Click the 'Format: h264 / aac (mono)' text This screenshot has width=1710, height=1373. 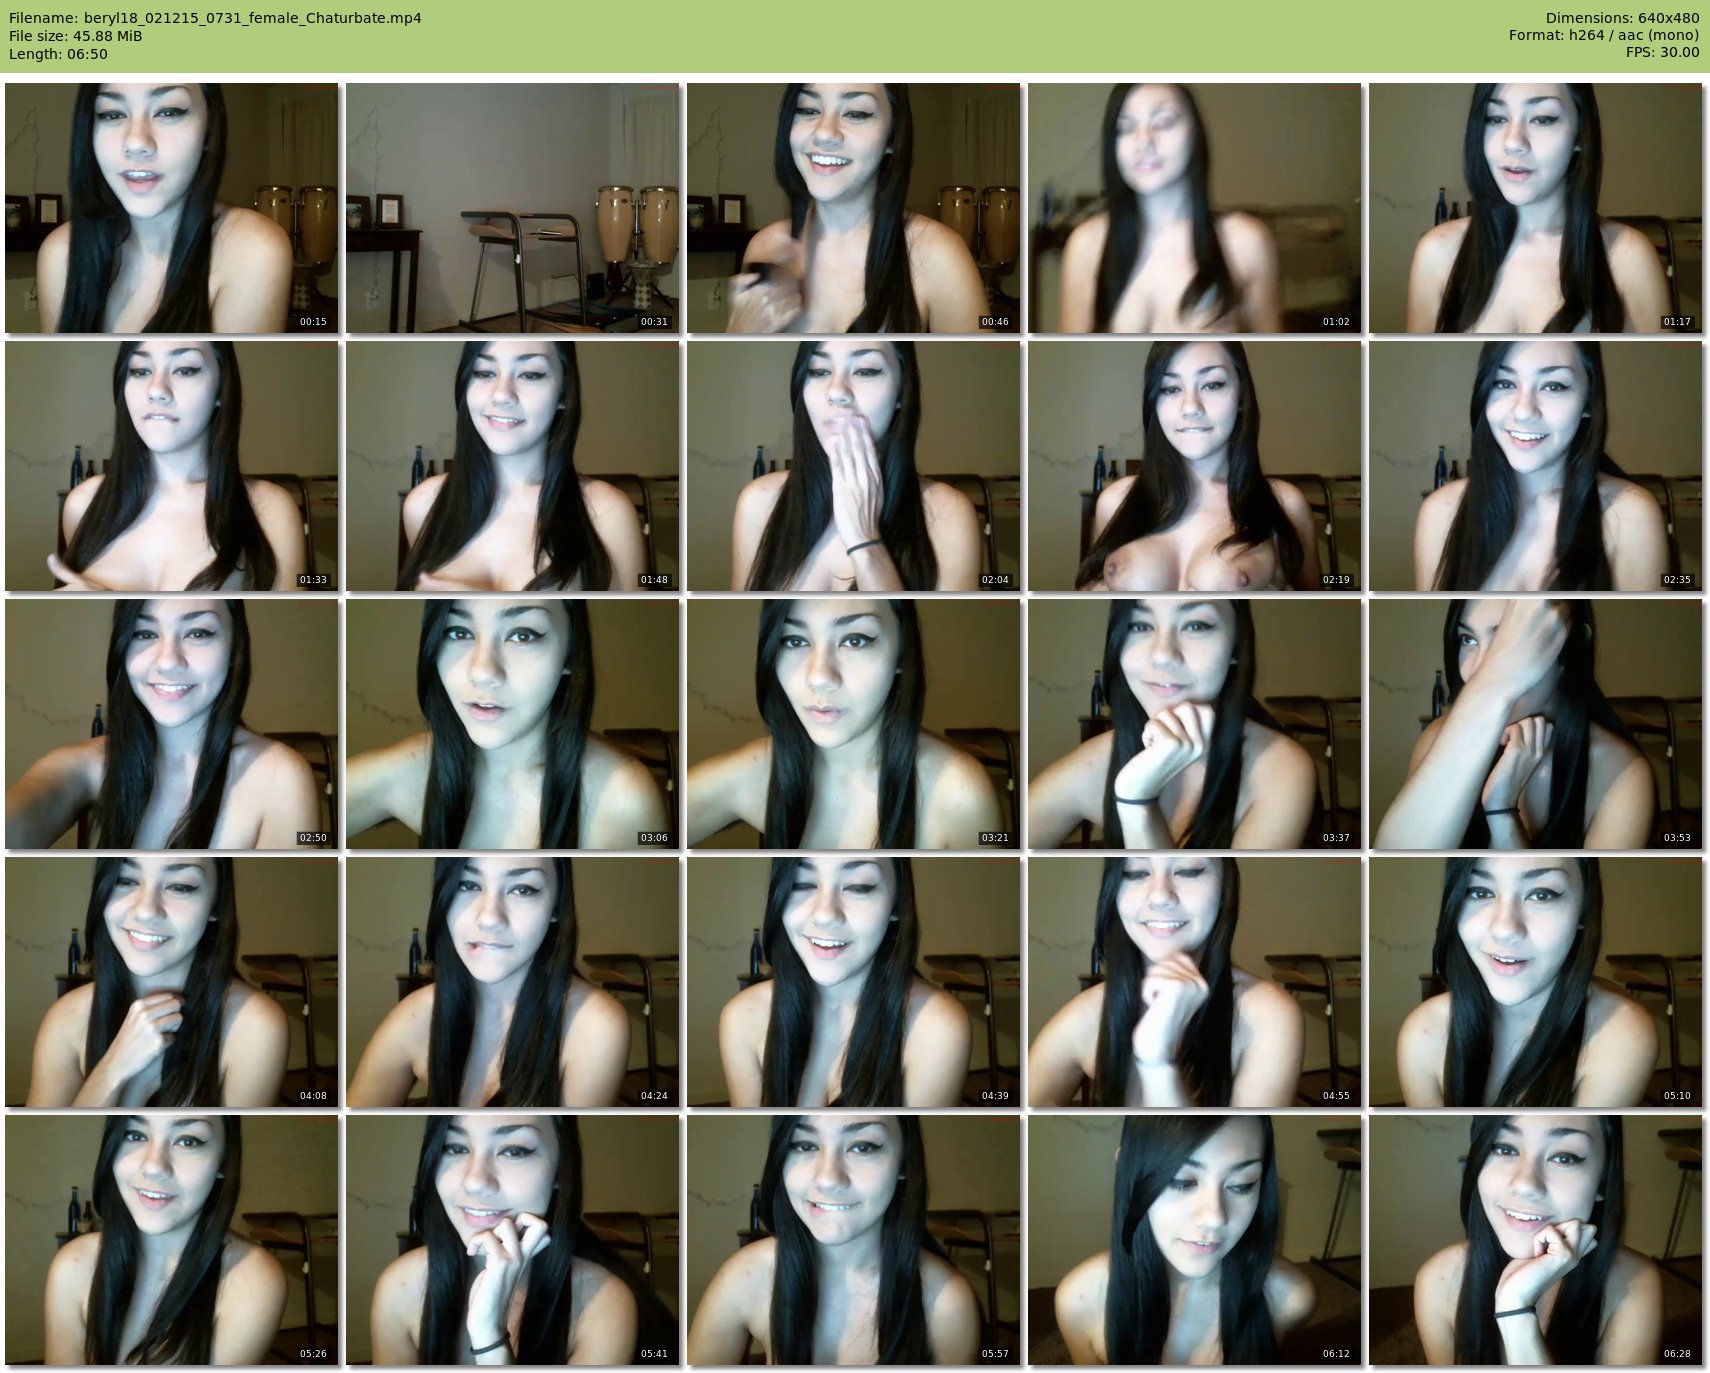tap(1604, 36)
